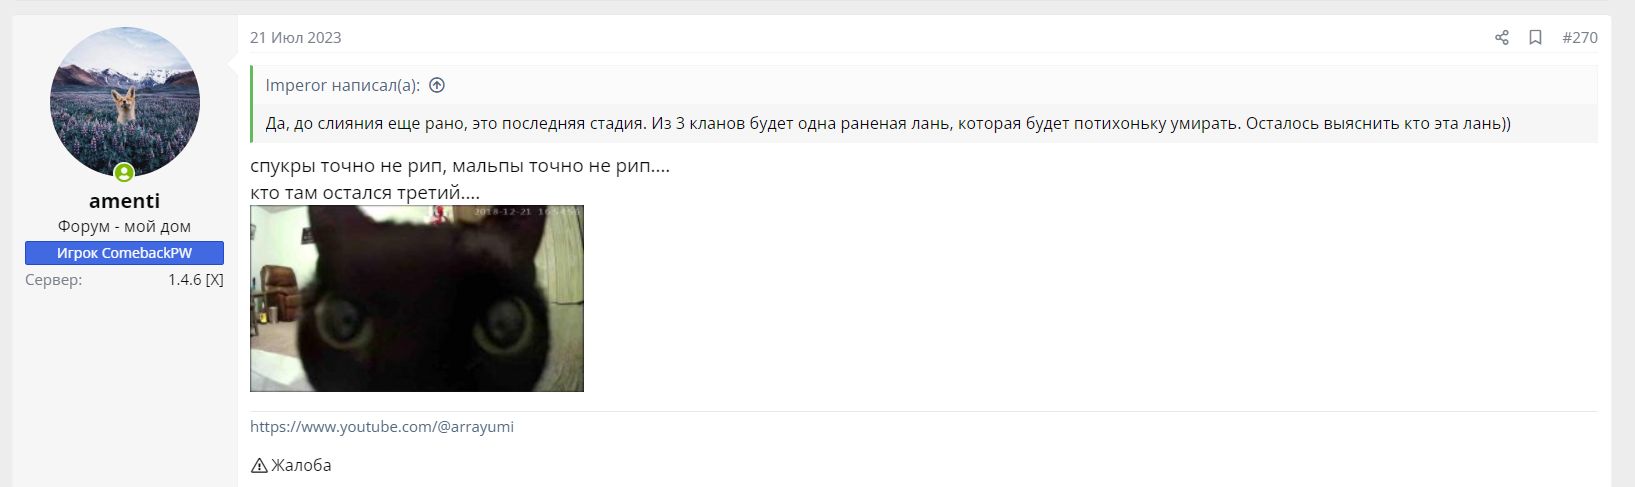Jump to the quoted post via the up-arrow icon
Viewport: 1635px width, 487px height.
tap(437, 85)
